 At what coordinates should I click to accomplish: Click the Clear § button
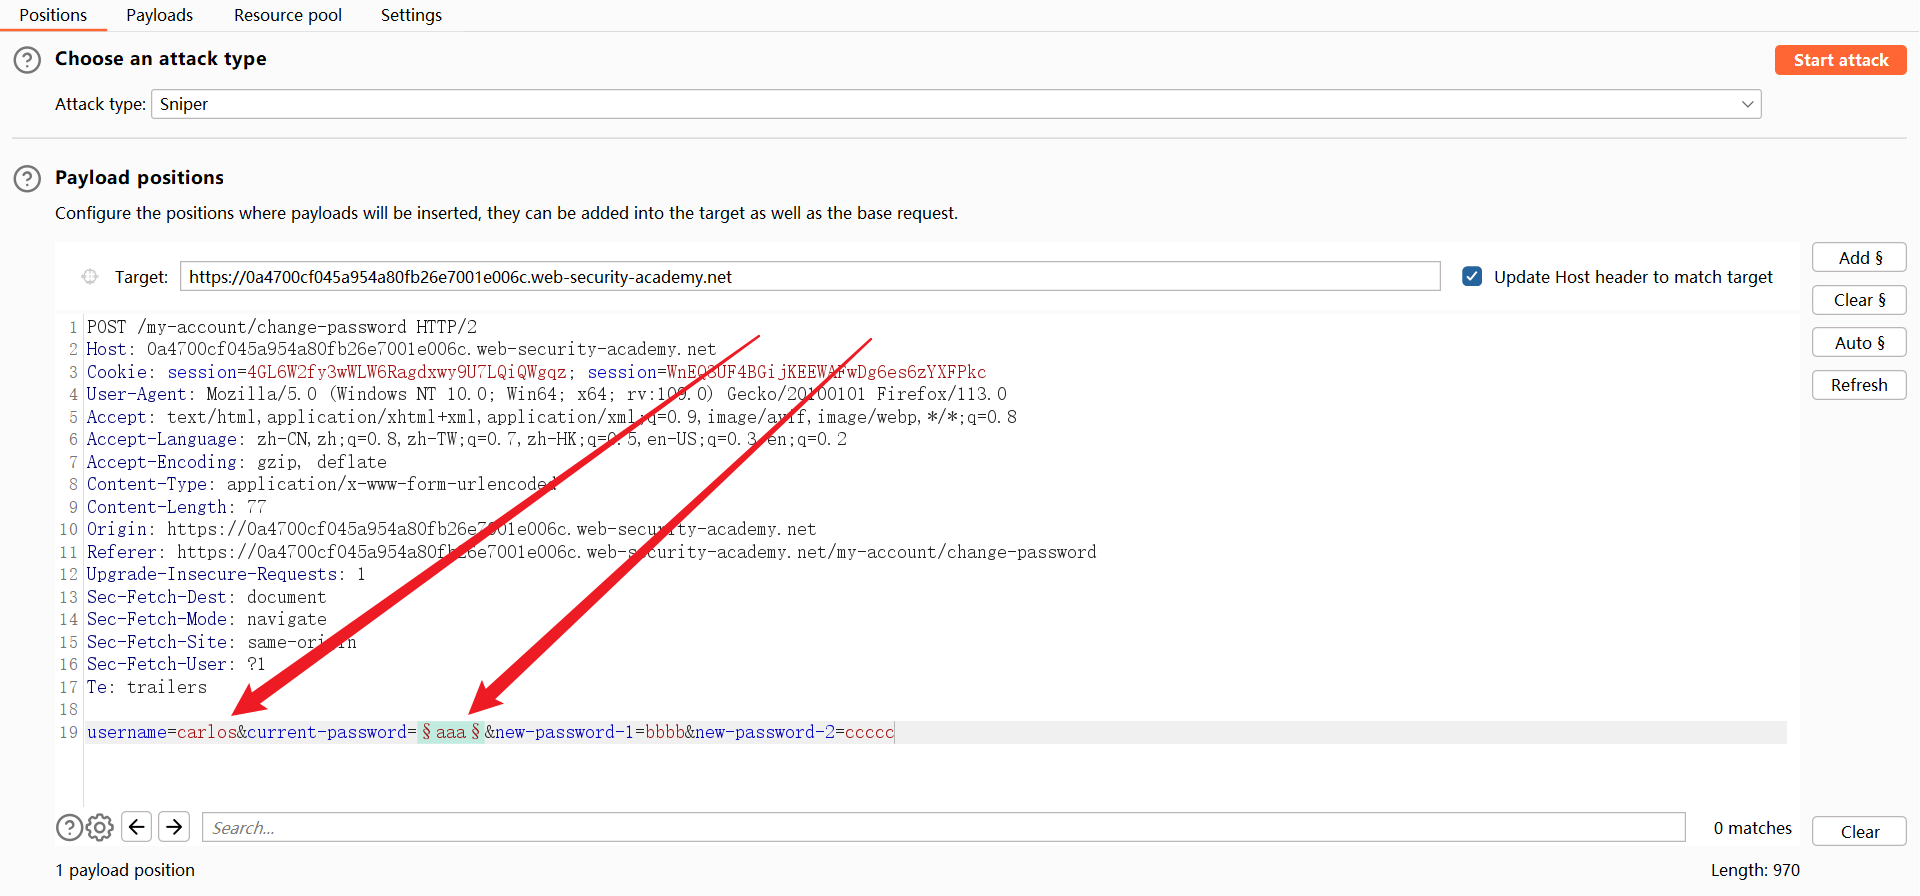tap(1859, 300)
